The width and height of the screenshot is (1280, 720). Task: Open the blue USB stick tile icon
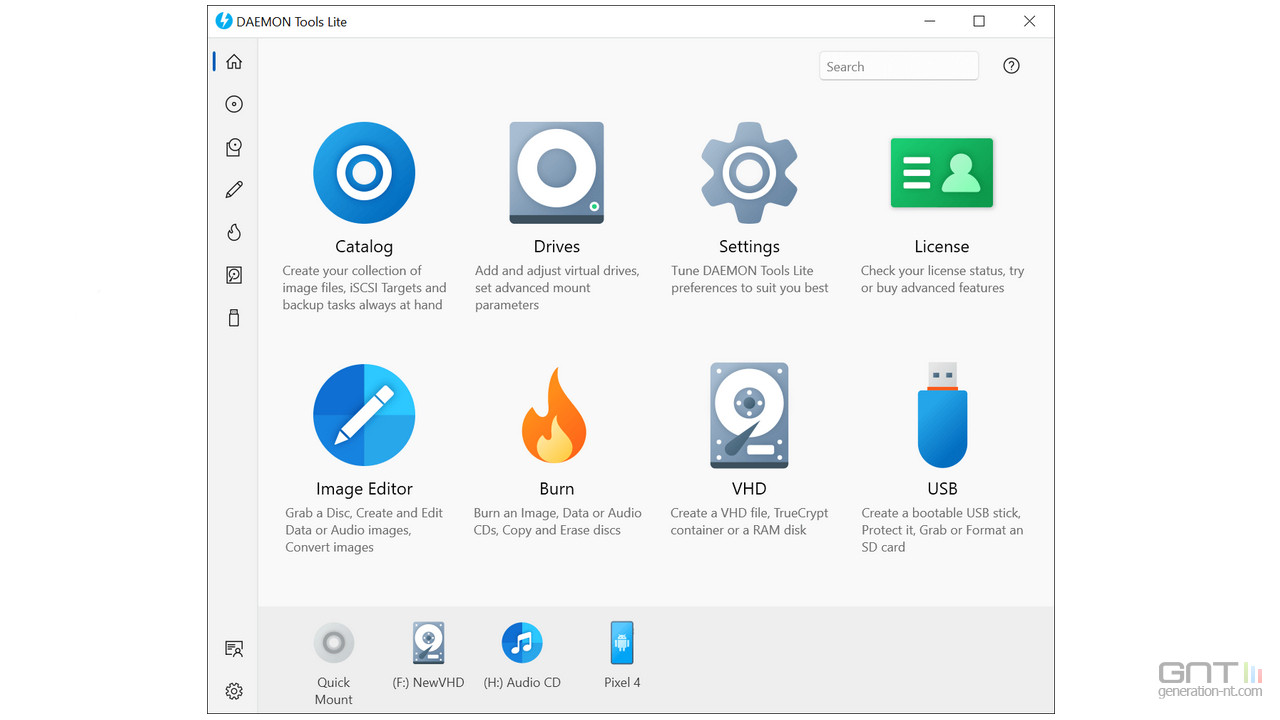click(942, 415)
